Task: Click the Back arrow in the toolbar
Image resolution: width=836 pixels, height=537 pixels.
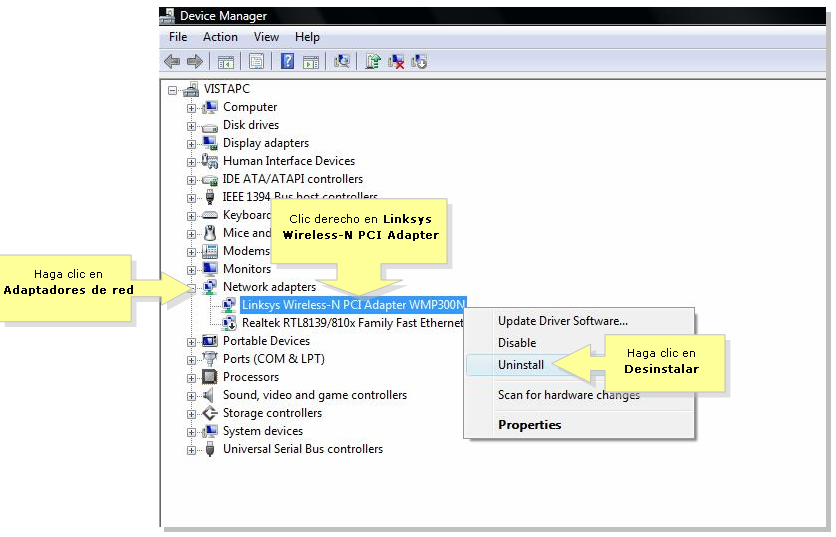Action: [172, 62]
